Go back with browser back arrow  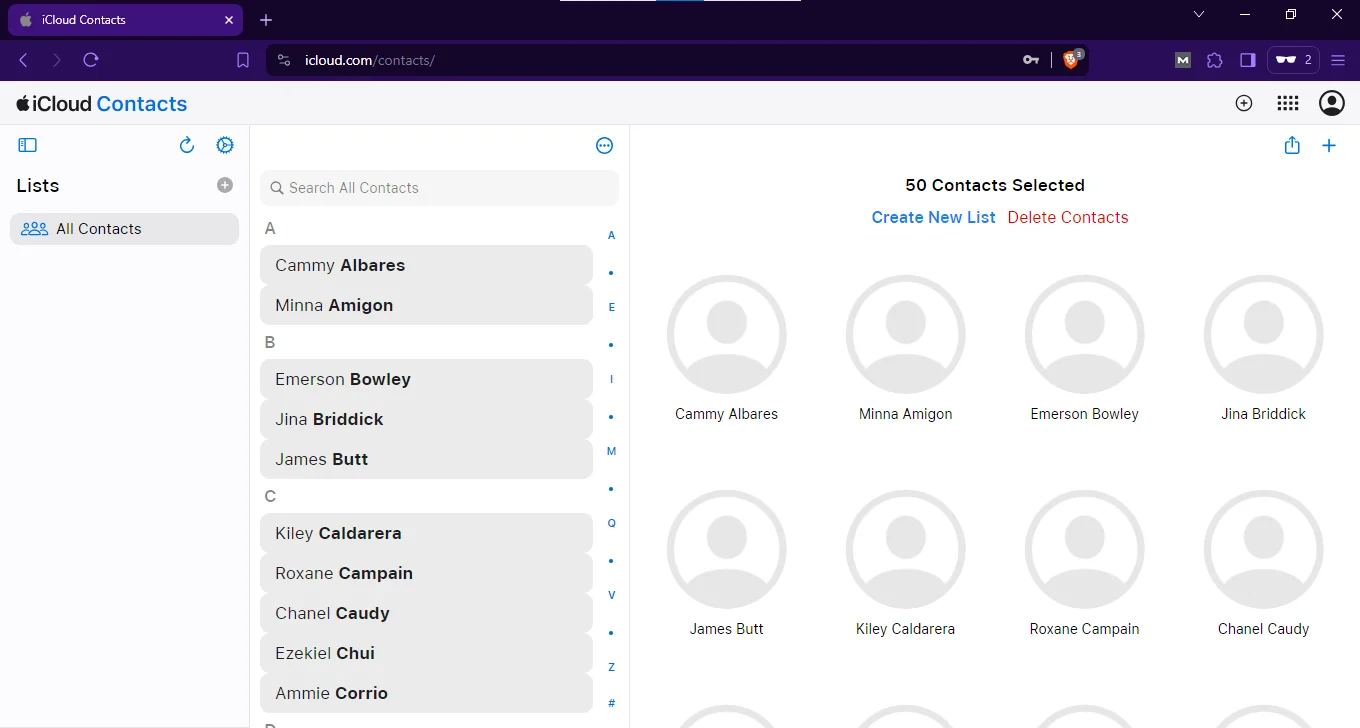tap(24, 60)
